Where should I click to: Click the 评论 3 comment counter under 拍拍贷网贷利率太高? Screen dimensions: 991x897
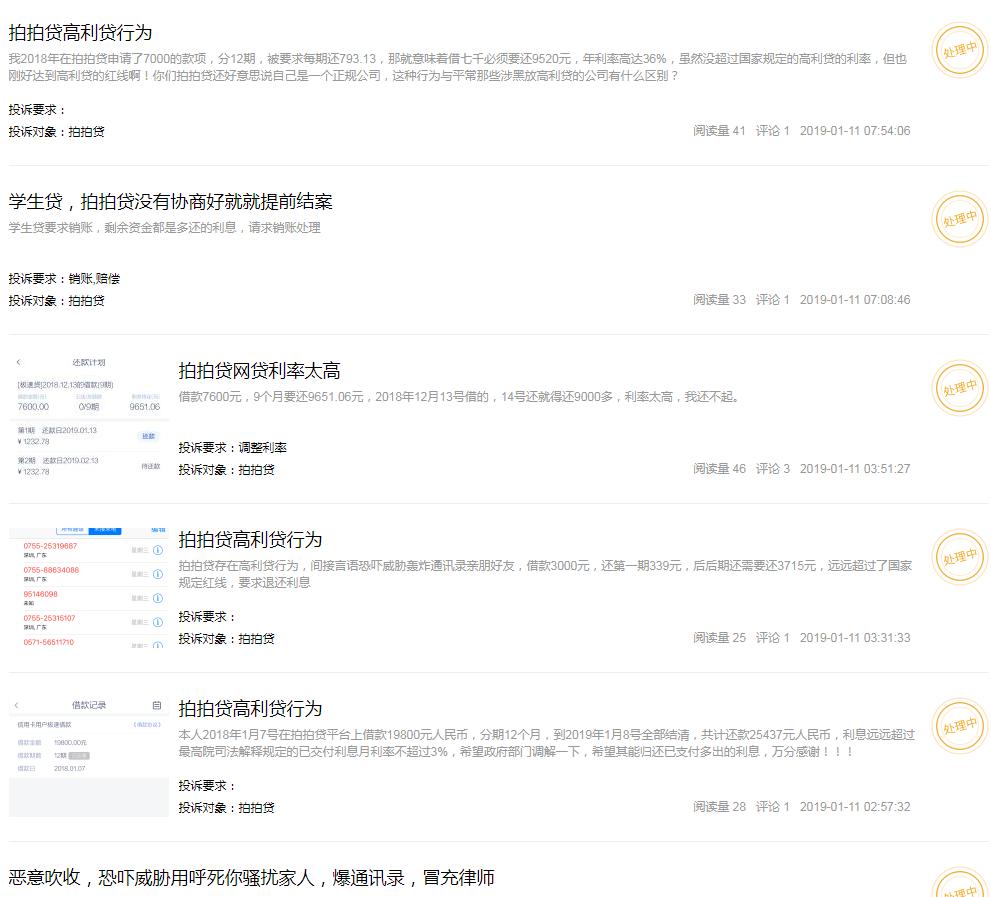(x=772, y=468)
